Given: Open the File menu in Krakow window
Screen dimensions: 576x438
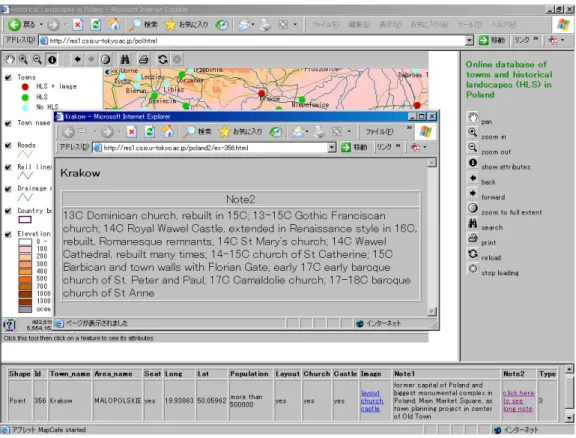Looking at the screenshot, I should tap(379, 132).
